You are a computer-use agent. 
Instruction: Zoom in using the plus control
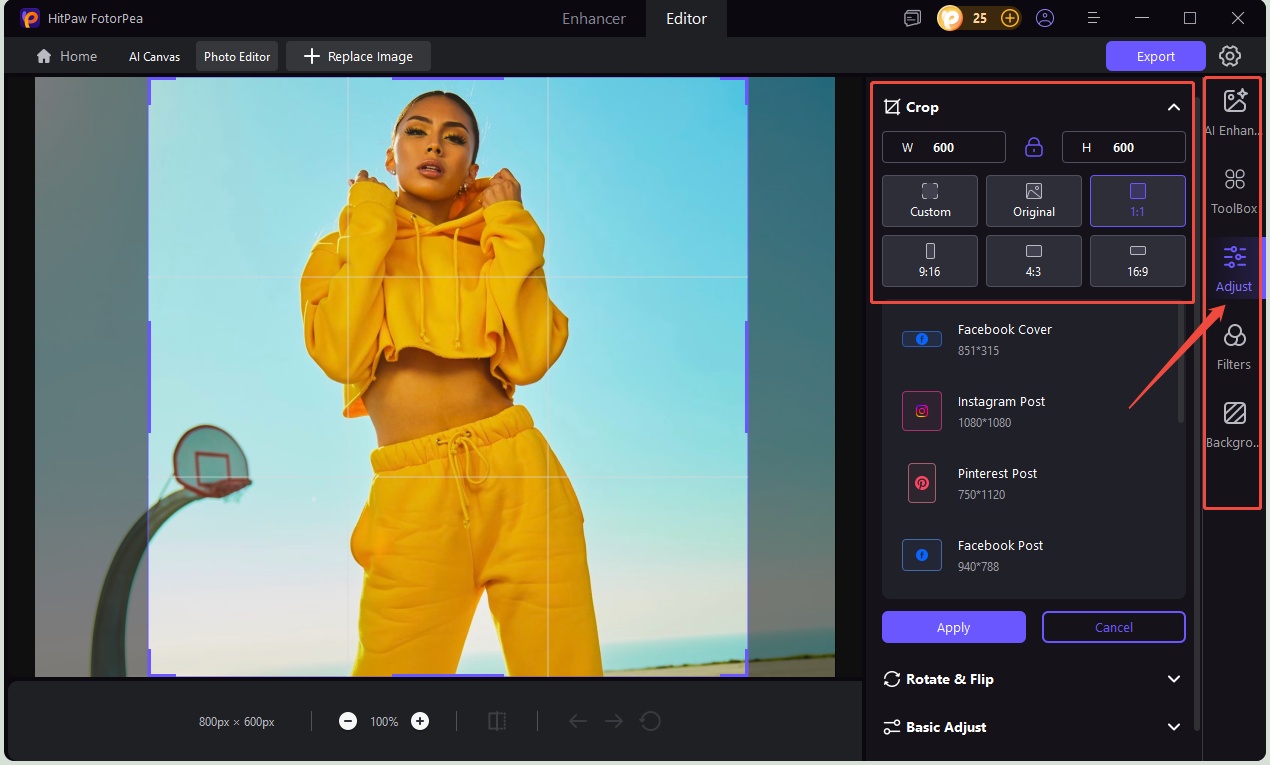click(419, 720)
